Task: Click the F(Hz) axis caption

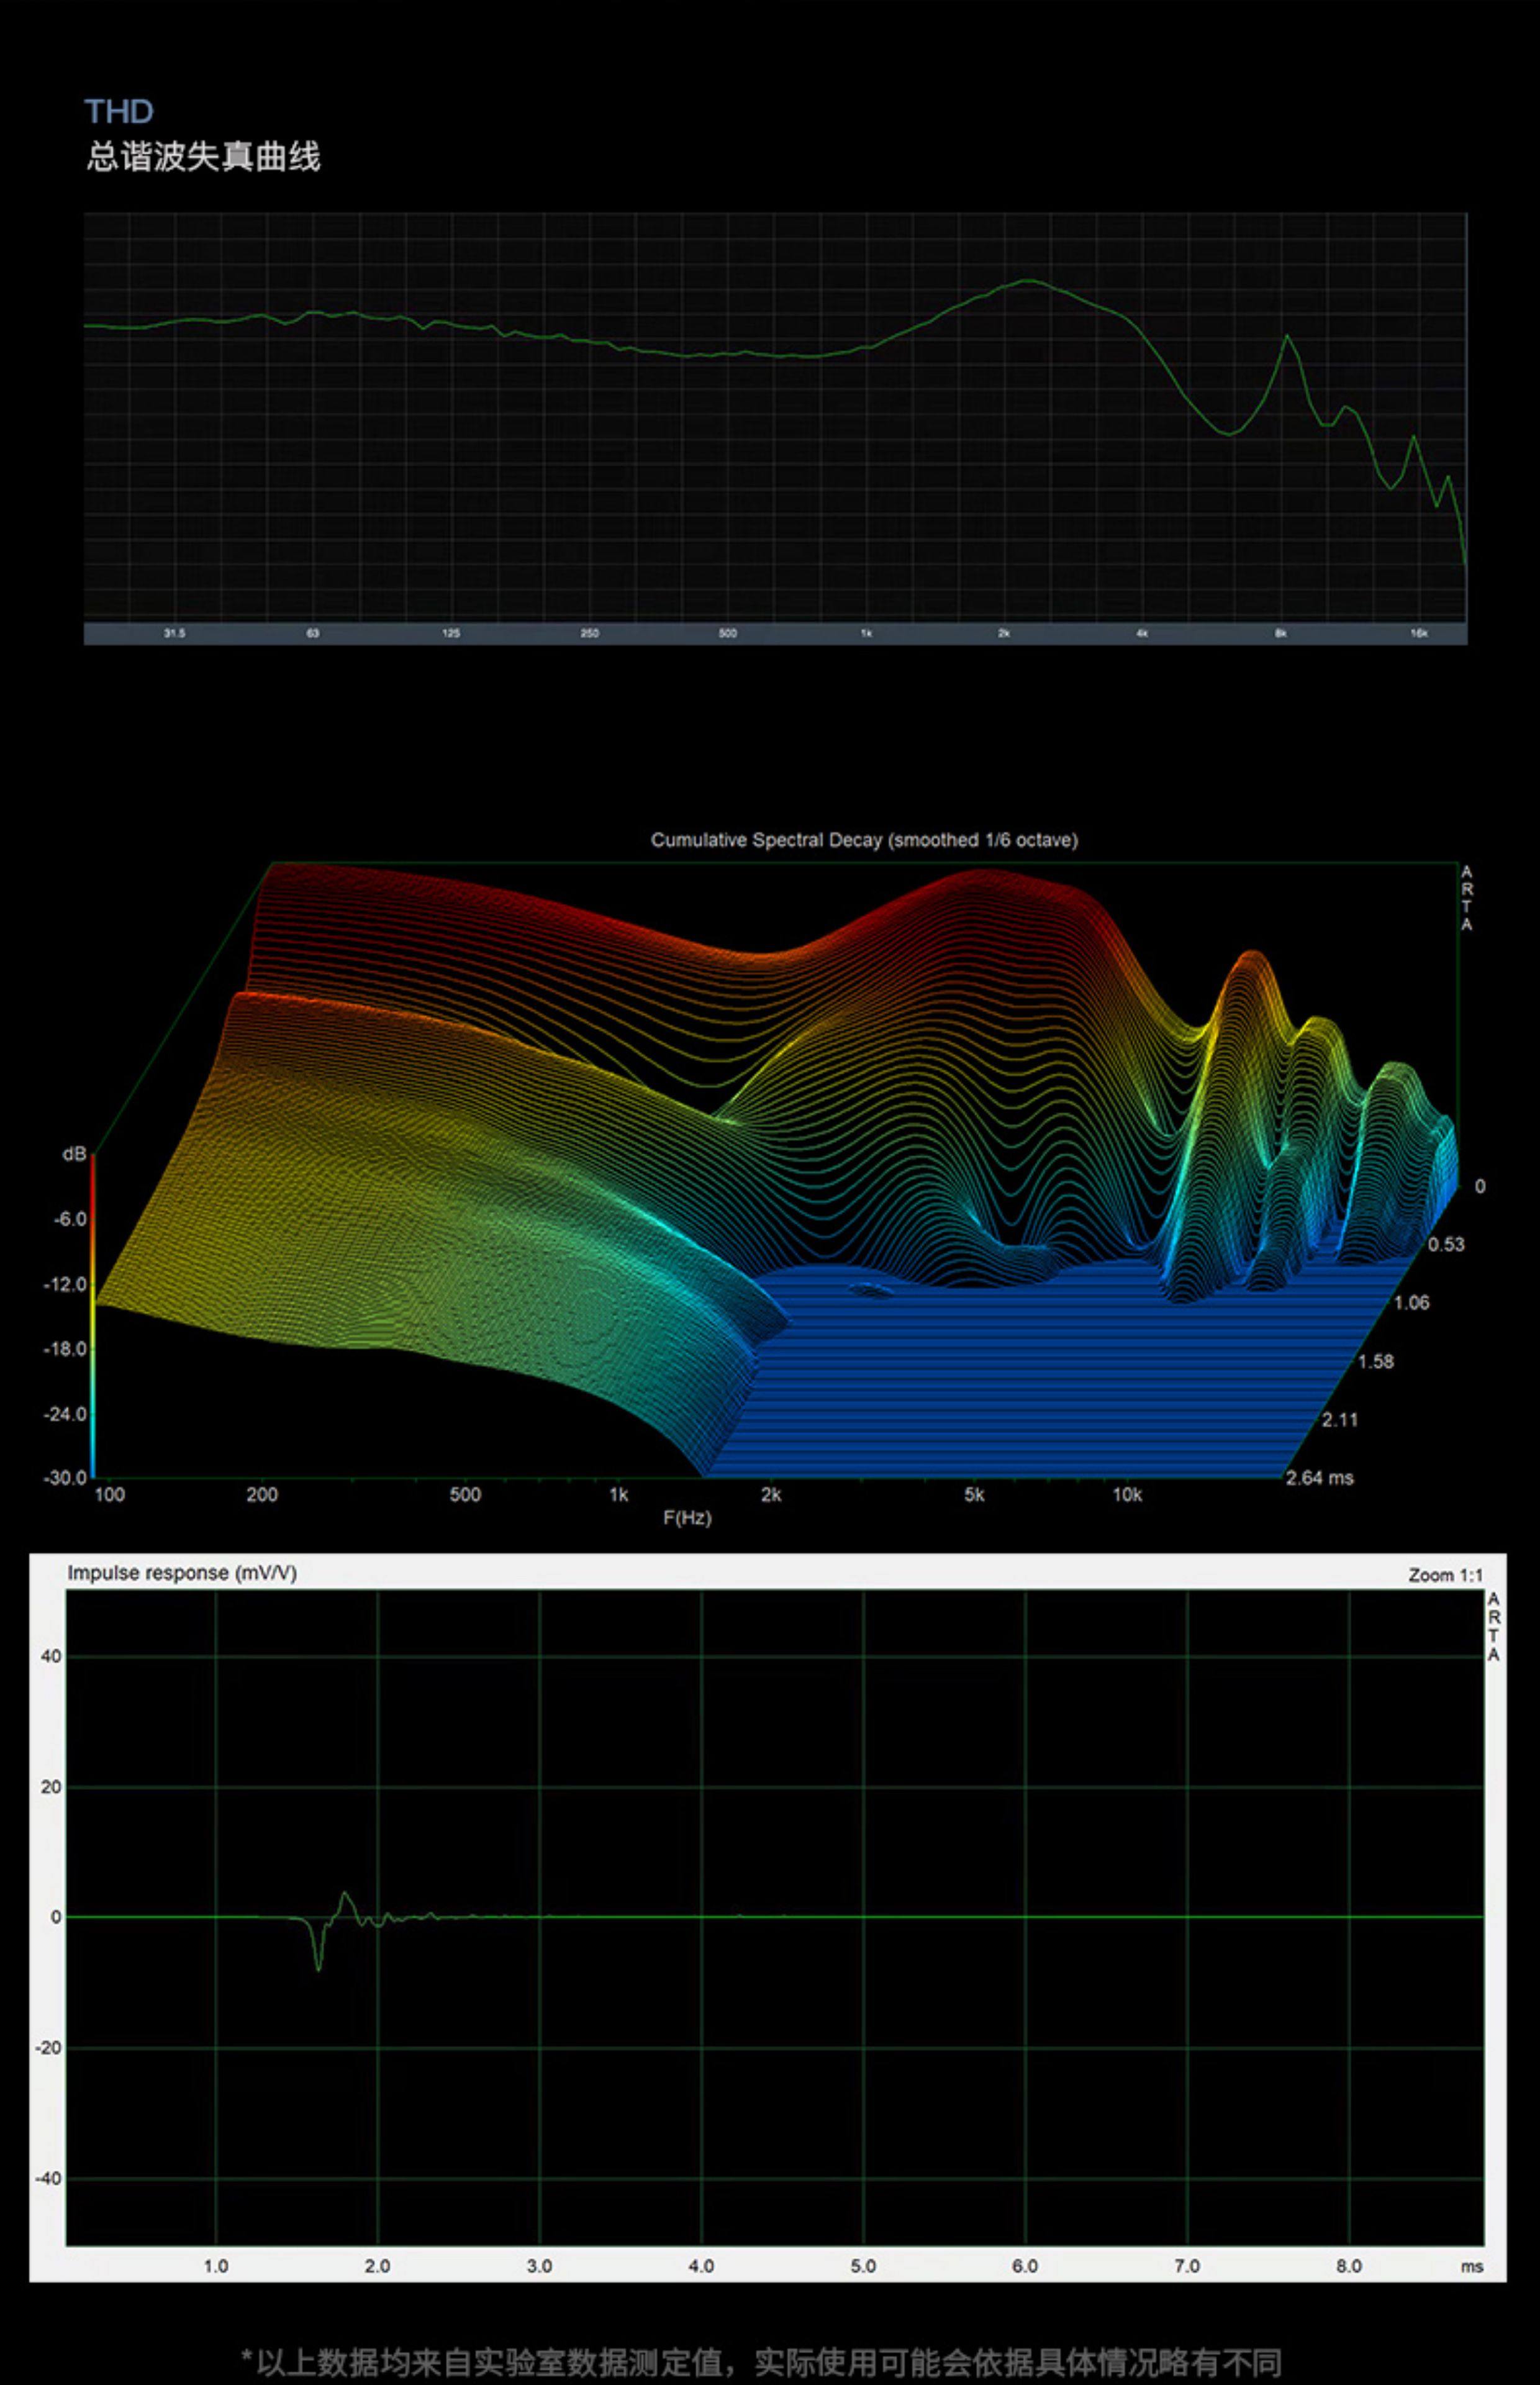Action: coord(687,1517)
